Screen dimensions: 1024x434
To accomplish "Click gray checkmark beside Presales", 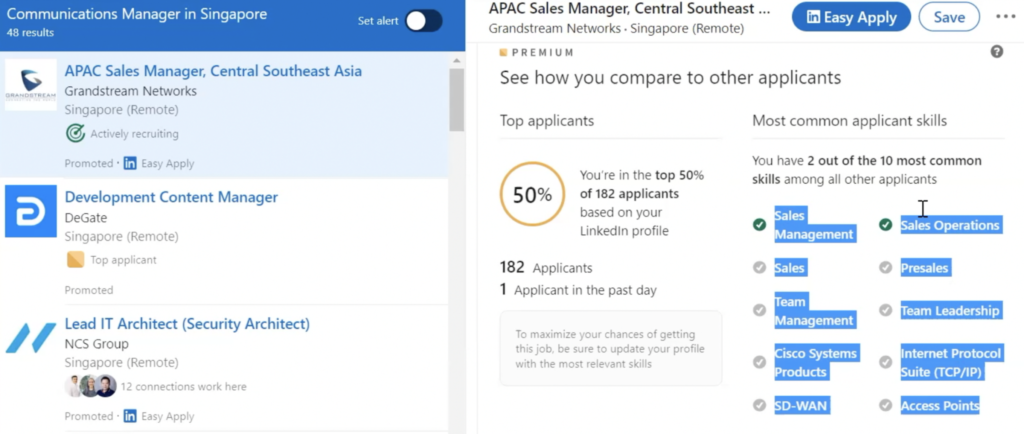I will [x=886, y=268].
